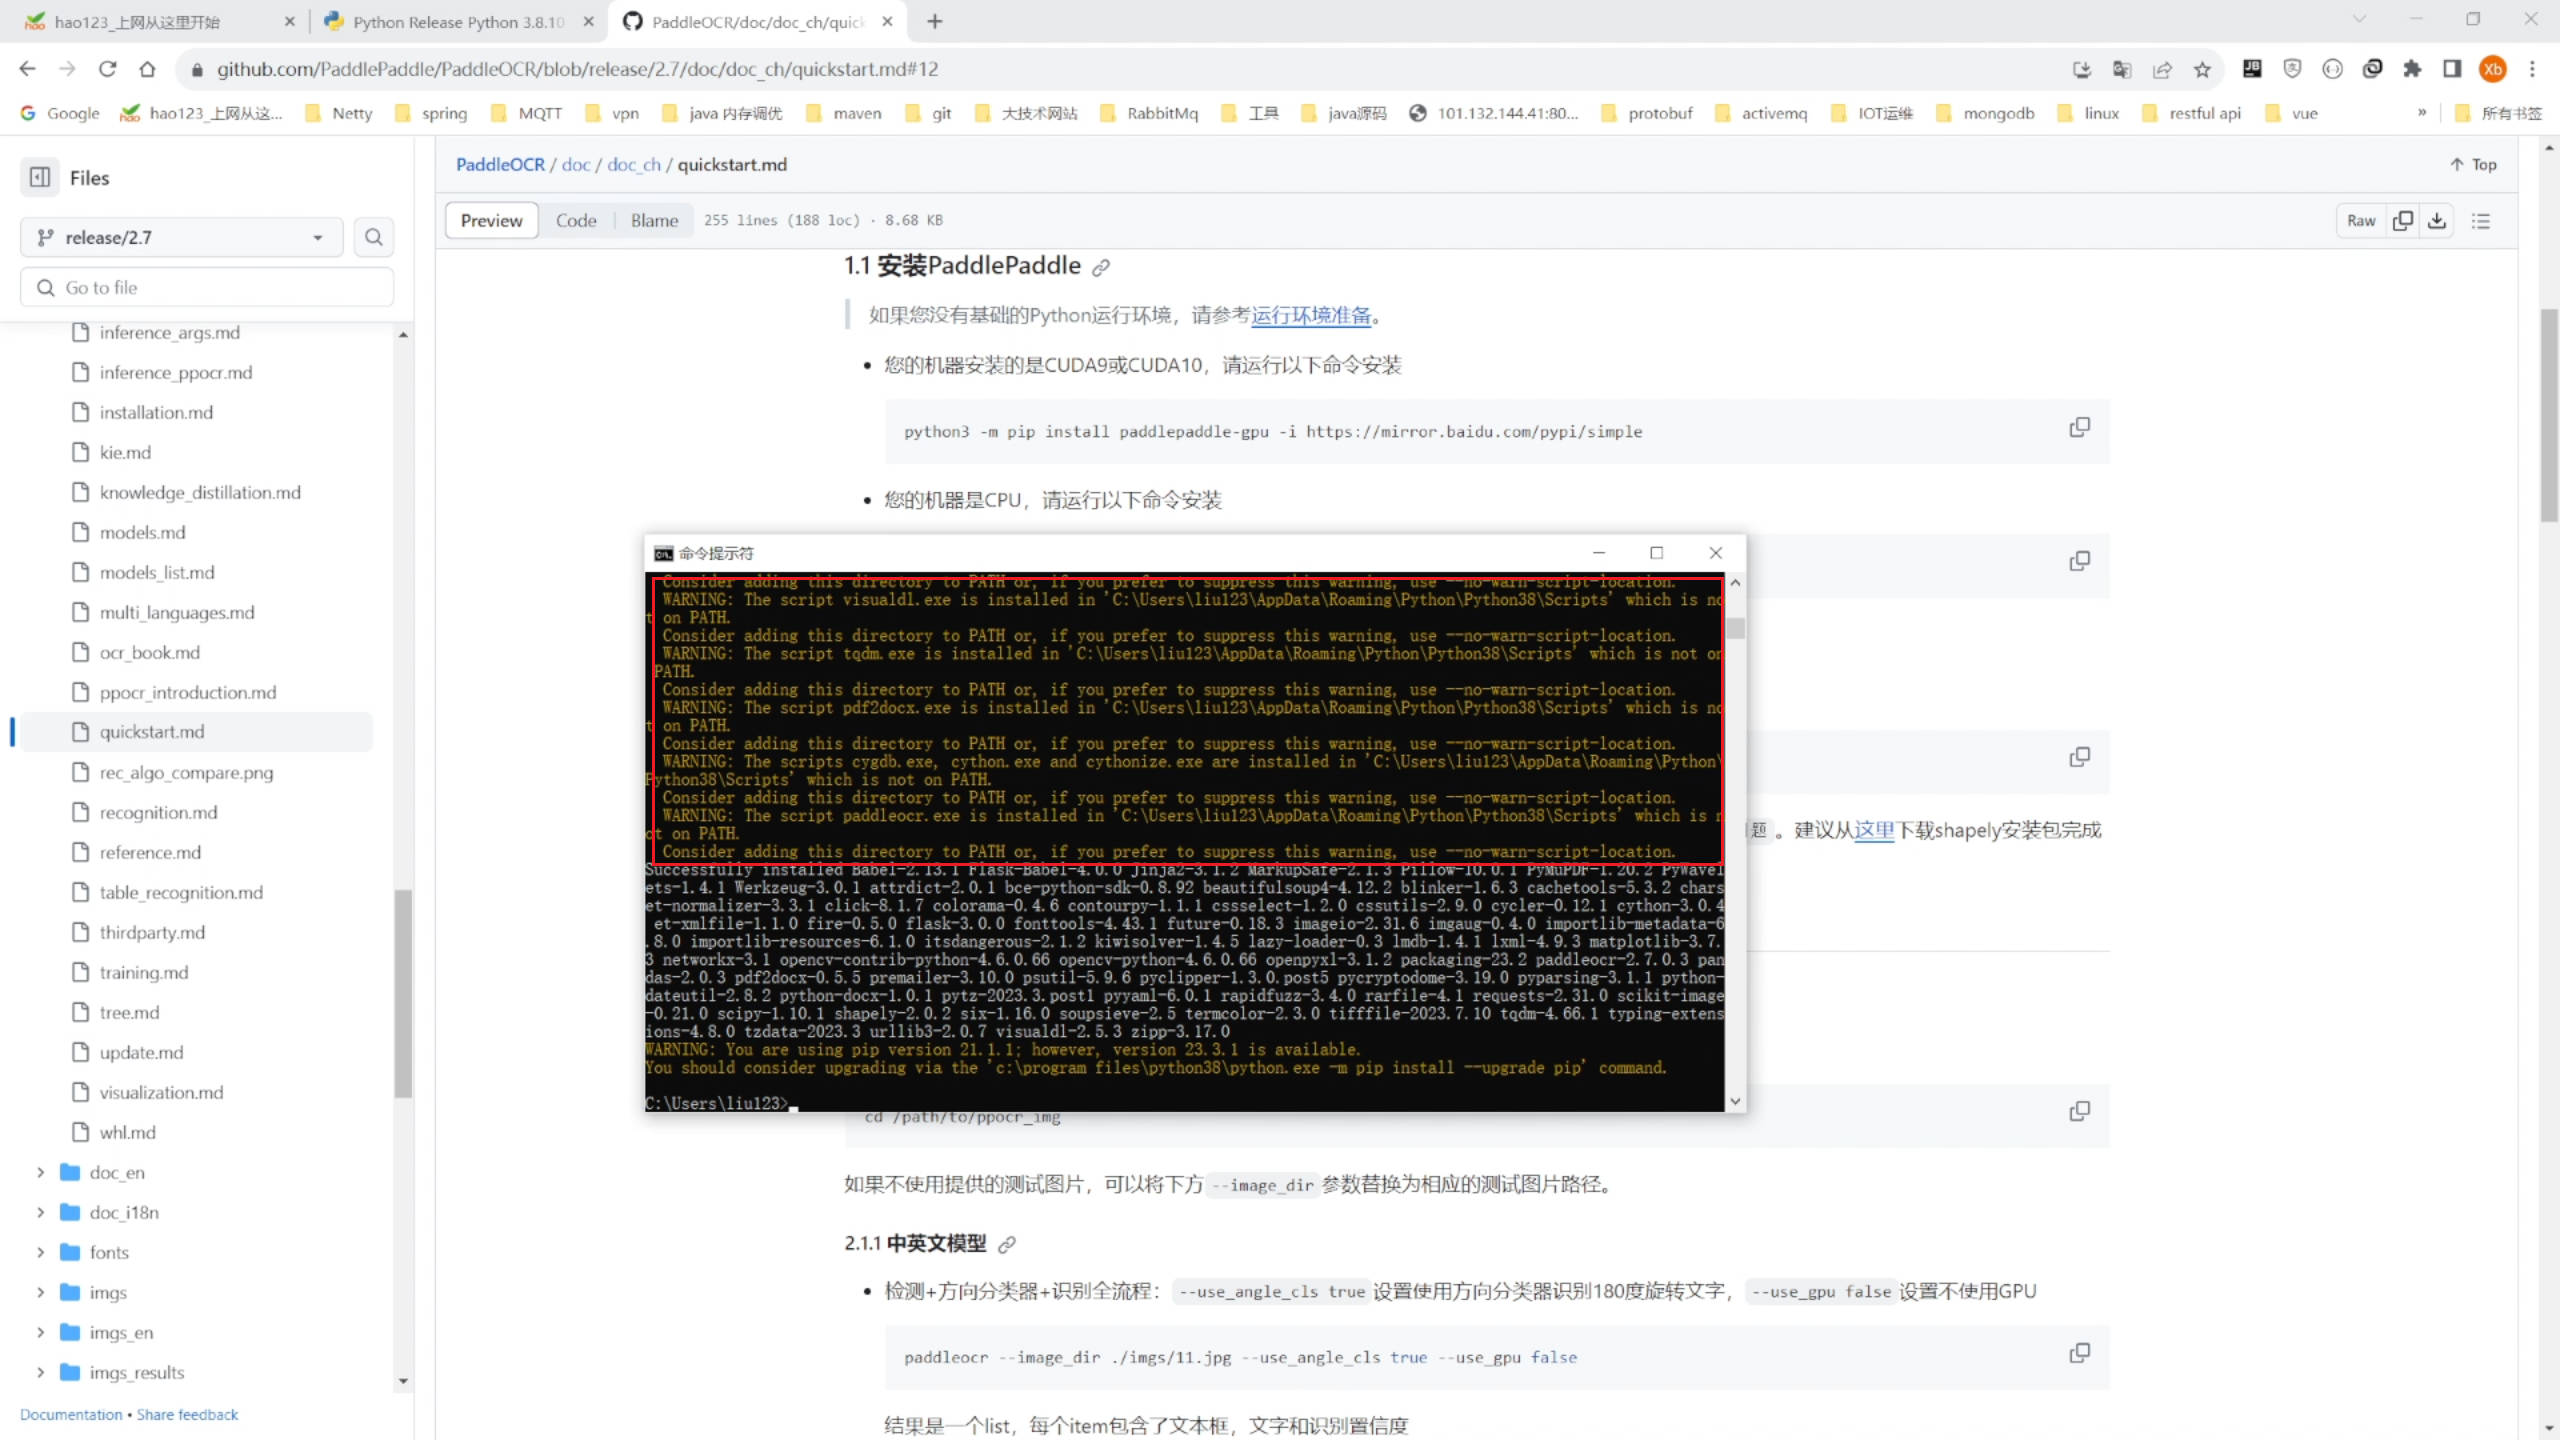Click anchor link icon beside 安装PaddlePaddle heading
Image resolution: width=2560 pixels, height=1440 pixels.
click(1101, 267)
